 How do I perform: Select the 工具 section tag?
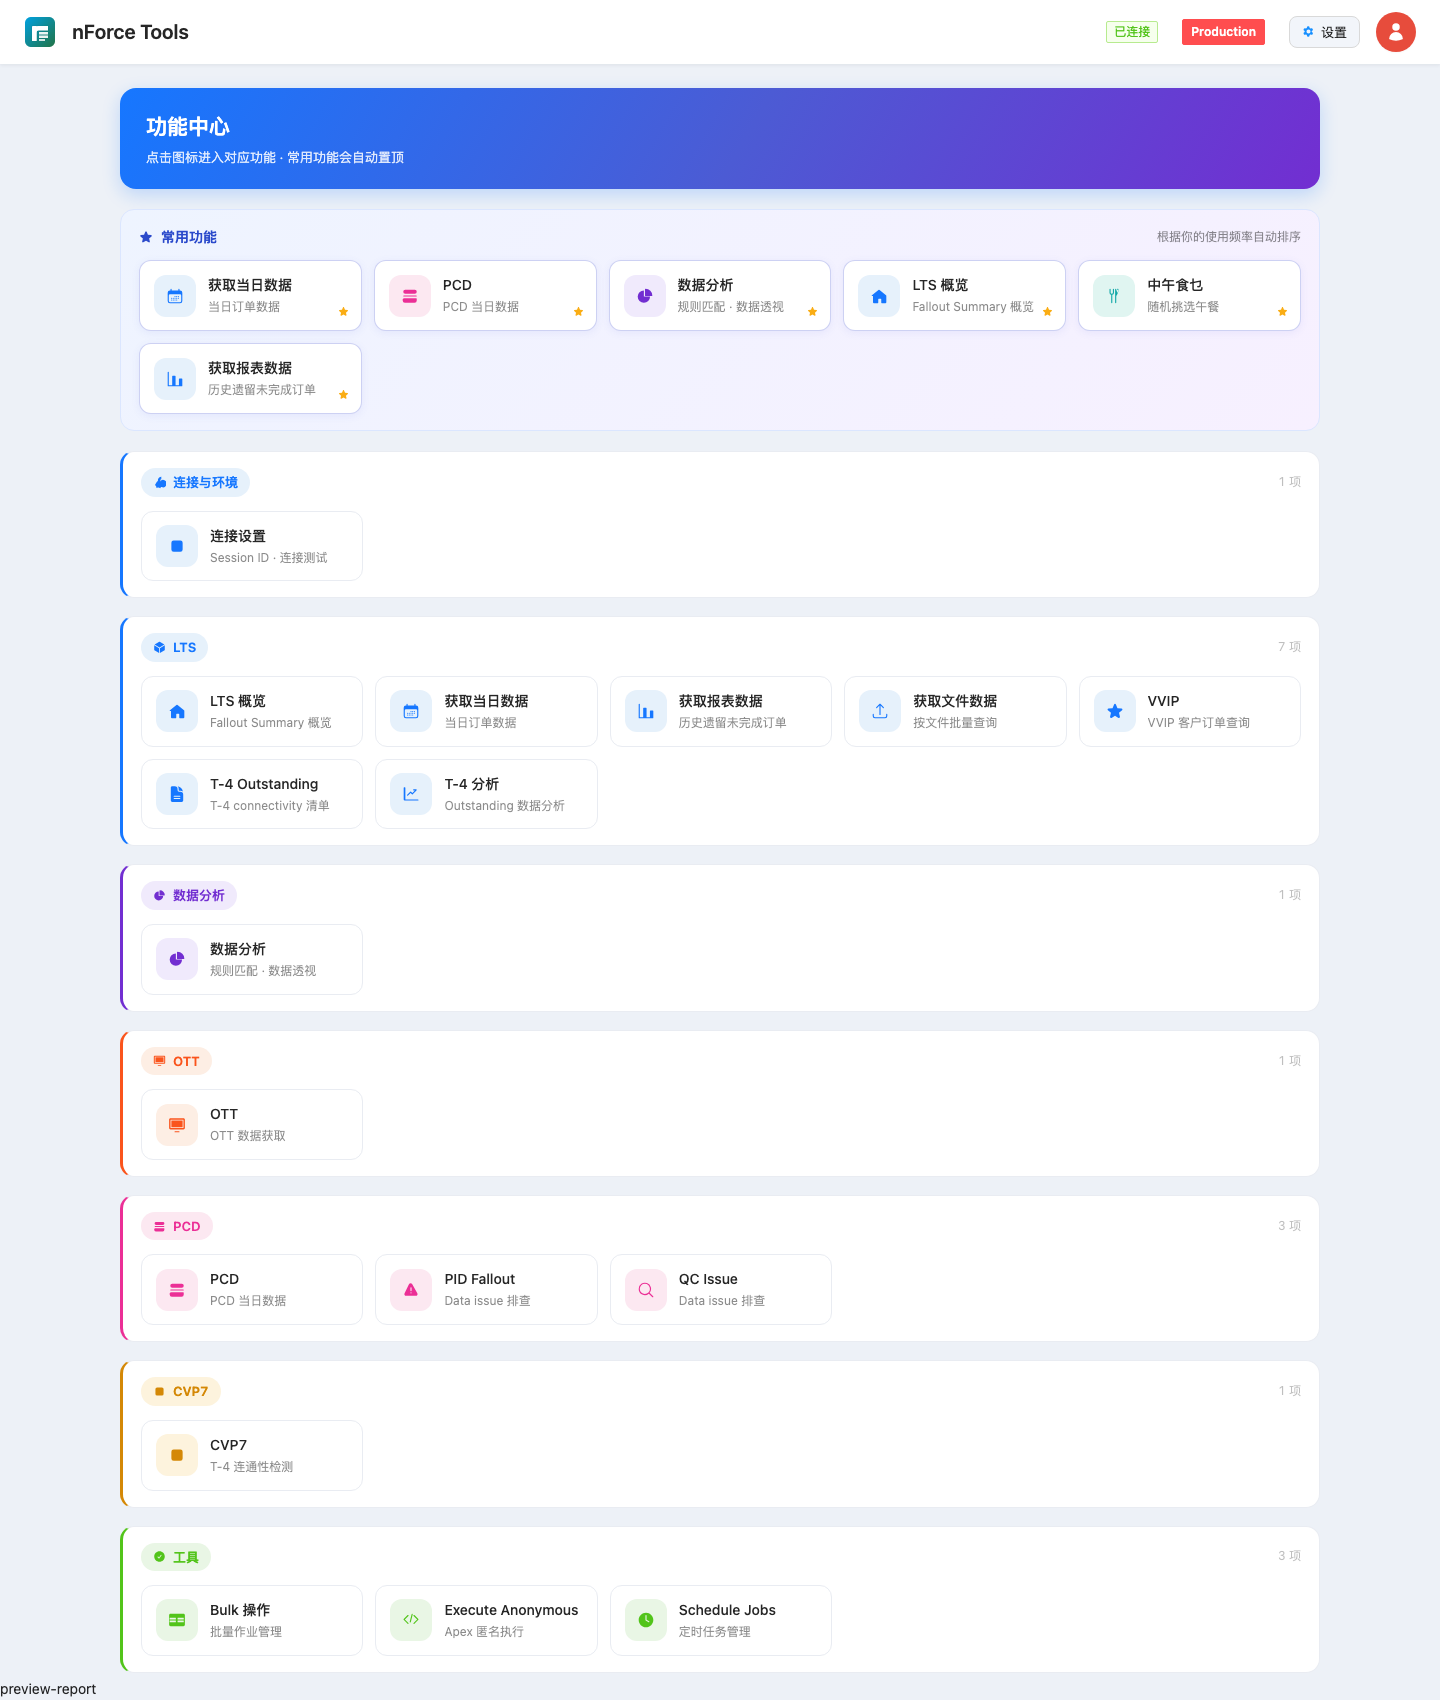tap(176, 1557)
